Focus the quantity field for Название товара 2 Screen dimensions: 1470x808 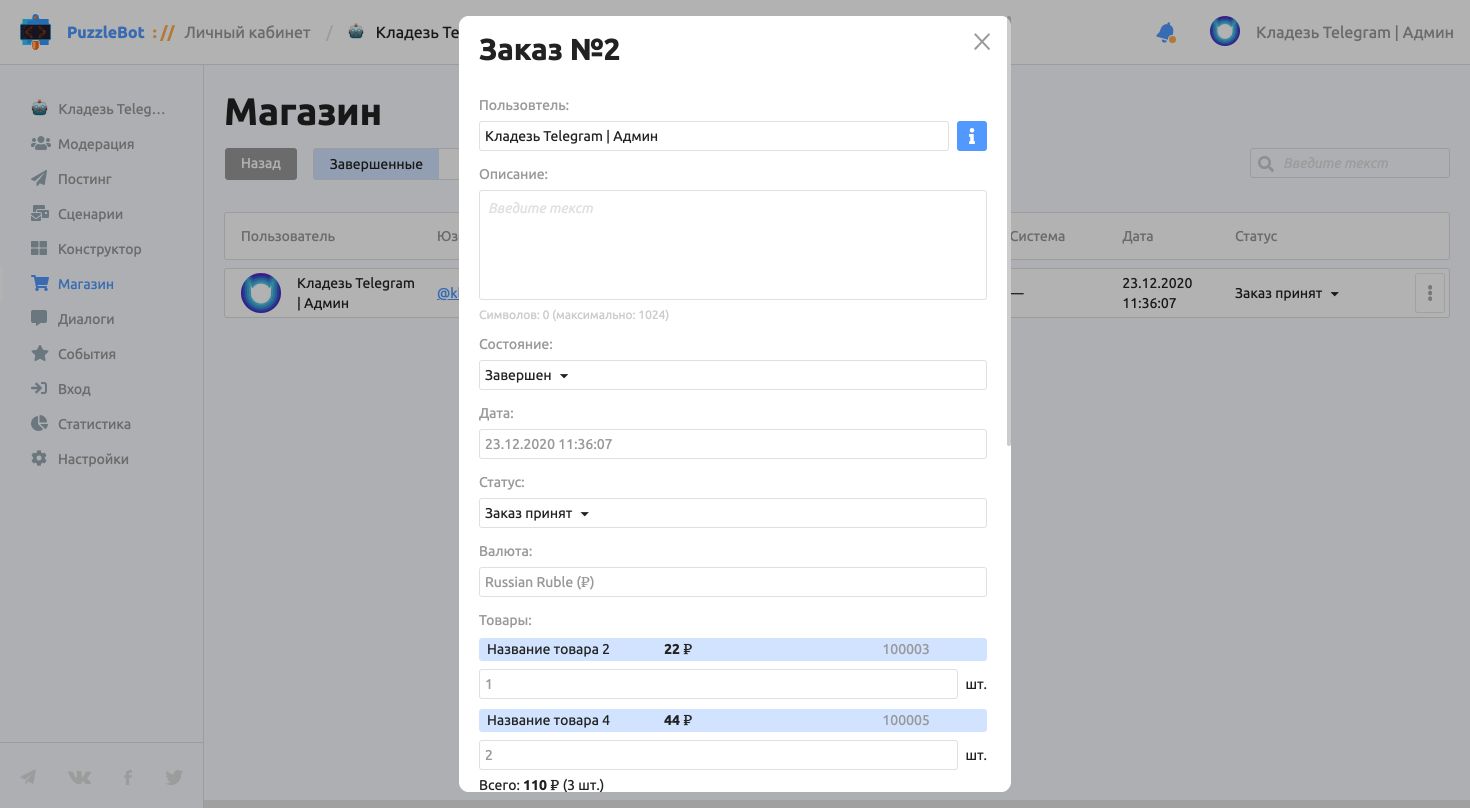(x=718, y=685)
